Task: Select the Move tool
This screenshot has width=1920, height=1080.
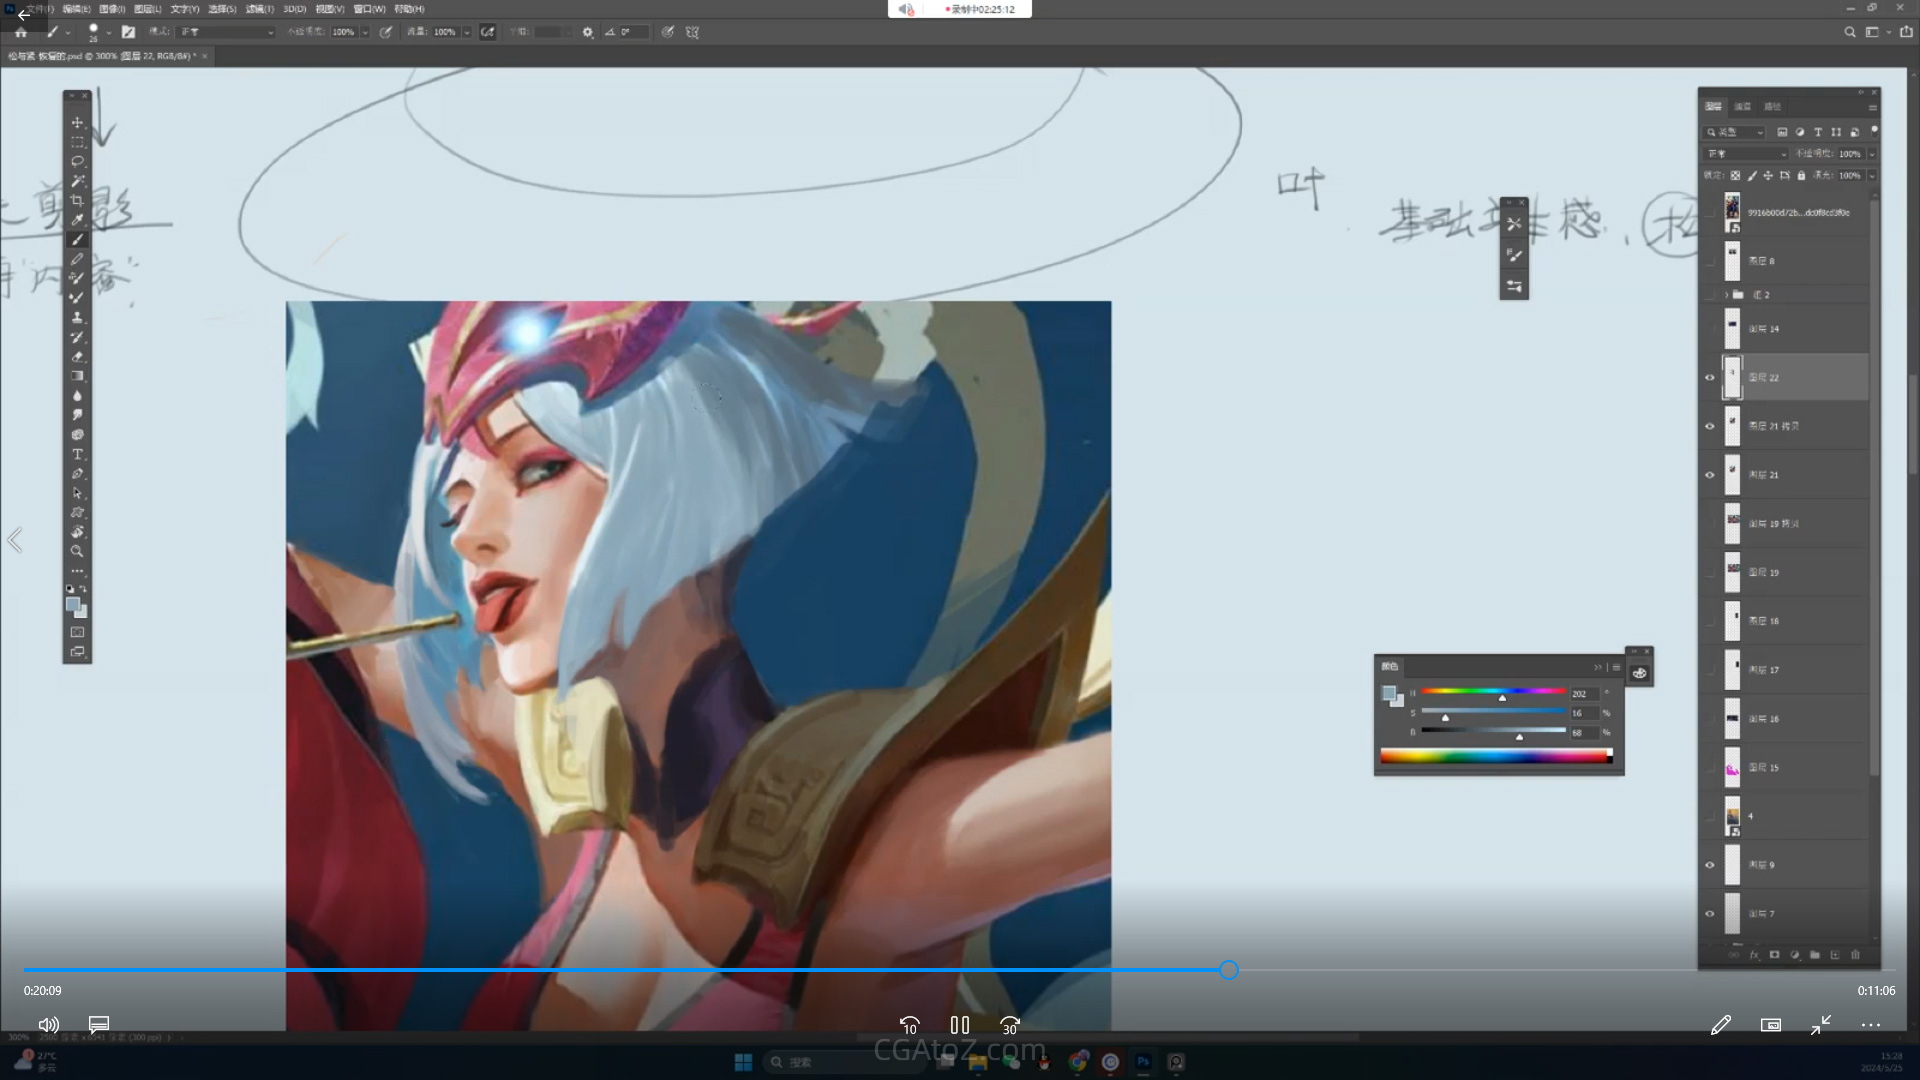Action: coord(77,122)
